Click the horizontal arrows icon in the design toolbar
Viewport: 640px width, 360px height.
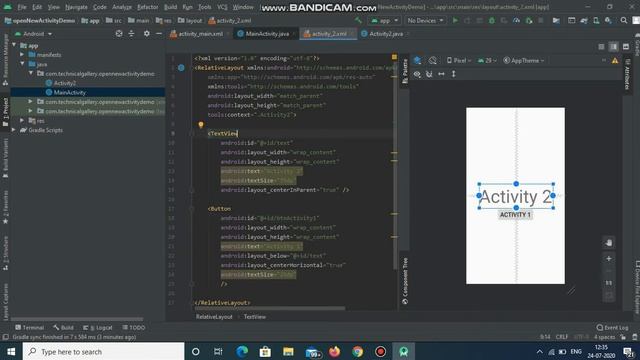coord(441,74)
